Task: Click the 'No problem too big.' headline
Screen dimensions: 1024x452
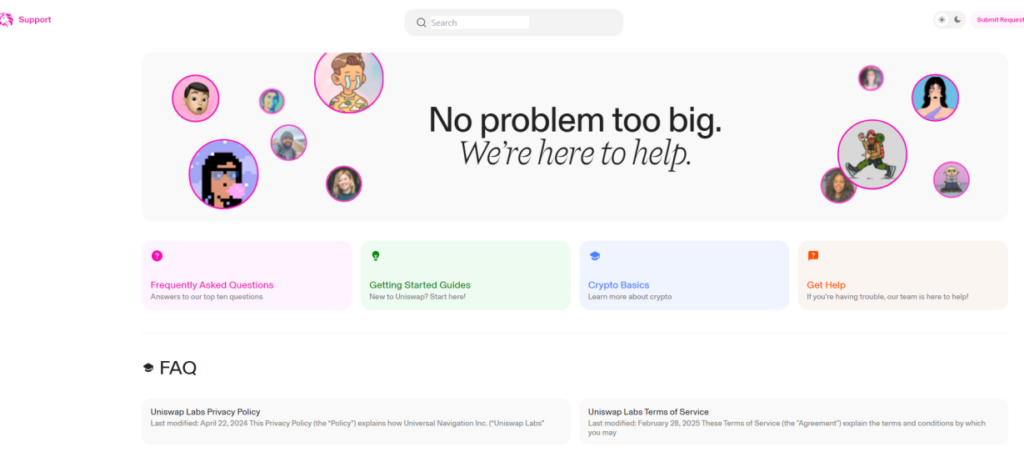Action: 575,120
